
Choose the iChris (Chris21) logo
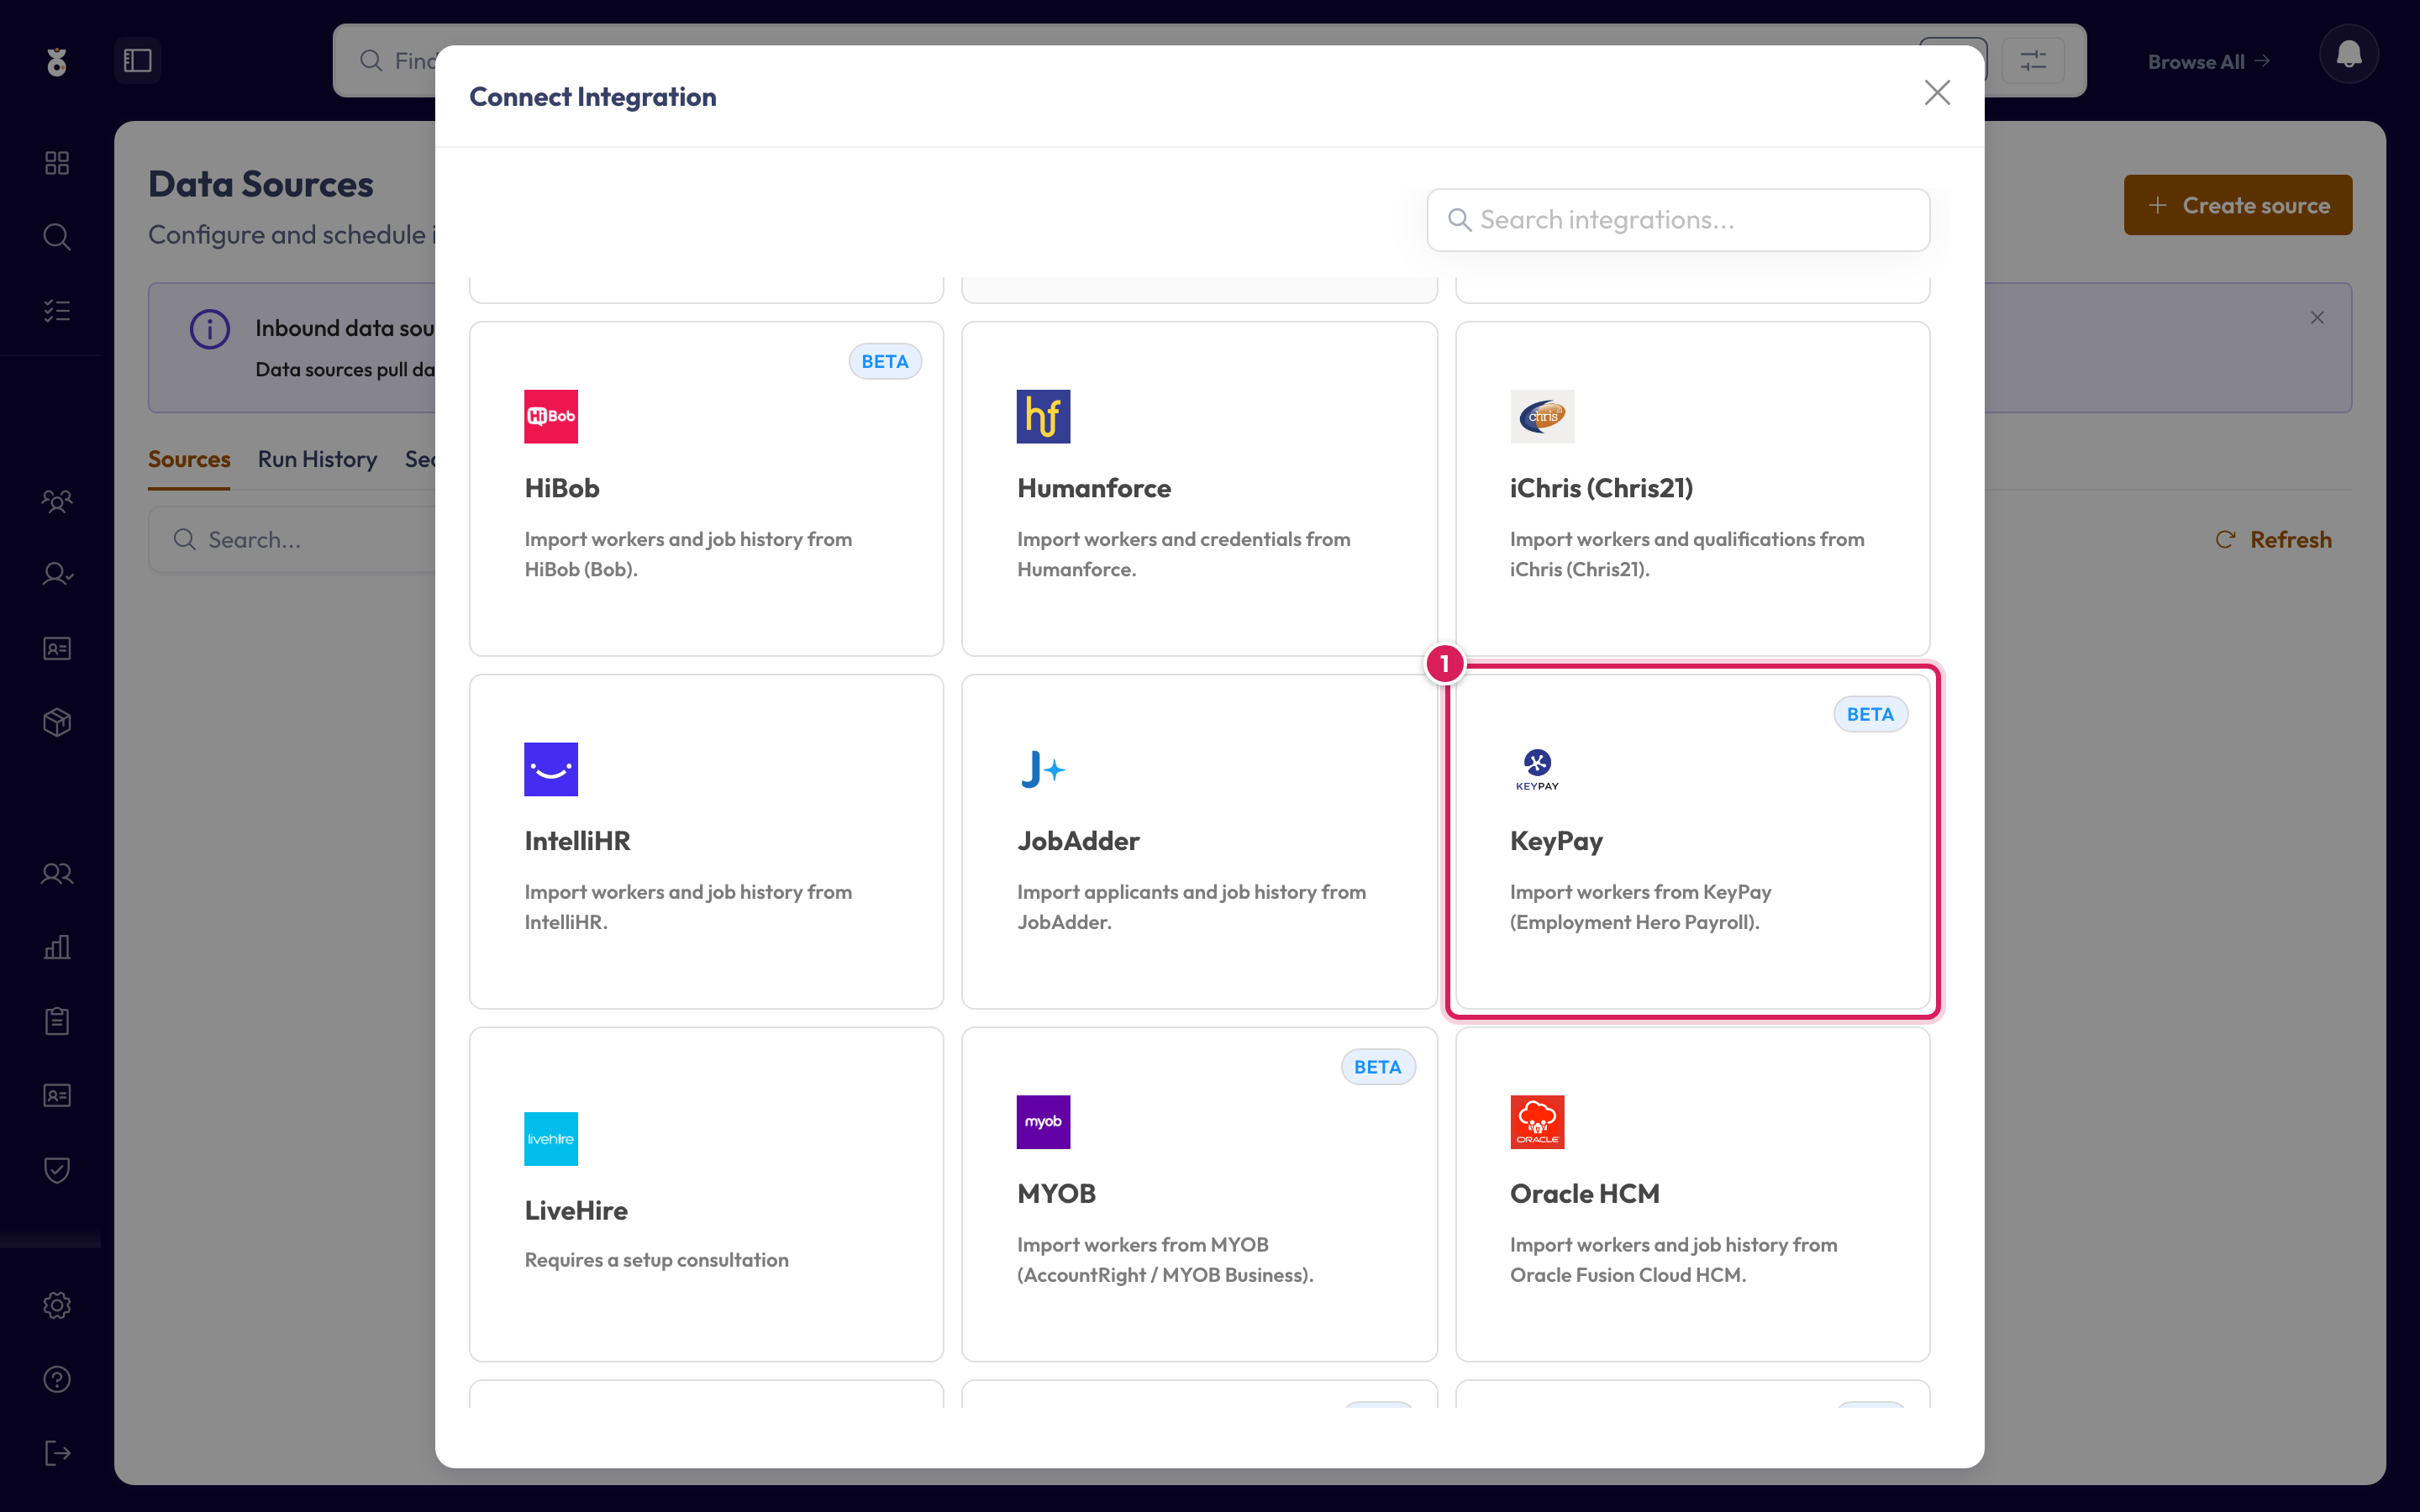pos(1541,416)
